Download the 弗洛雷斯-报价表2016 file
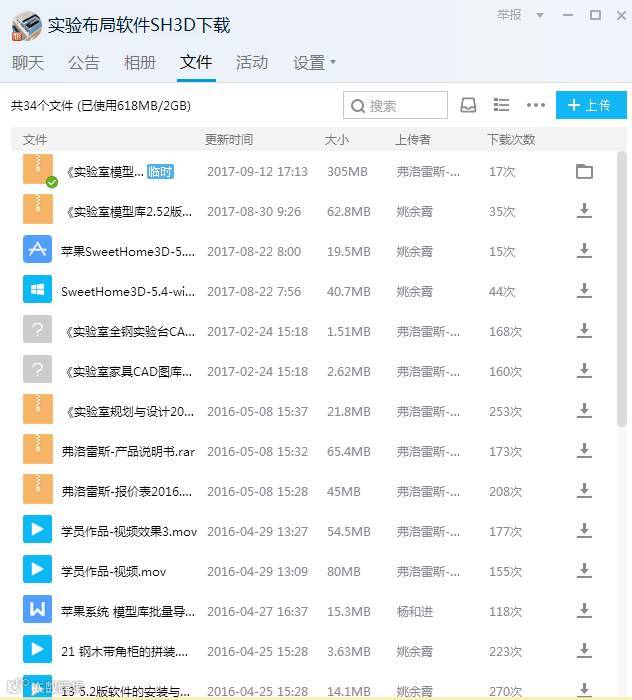The image size is (632, 700). coord(584,491)
